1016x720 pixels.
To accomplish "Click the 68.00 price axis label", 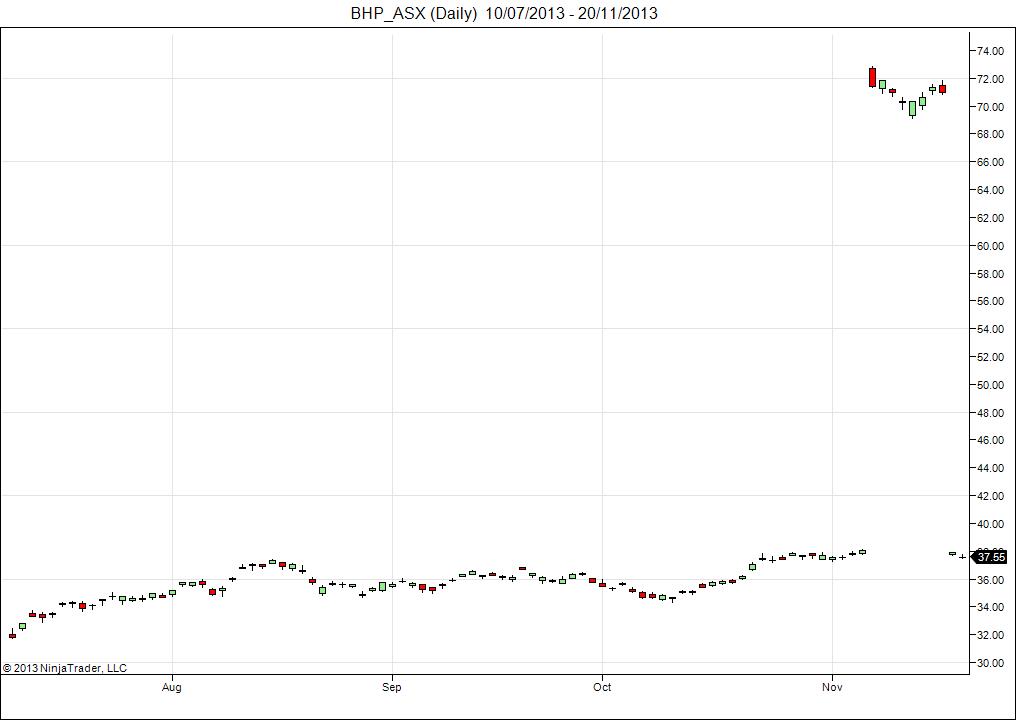I will [x=991, y=134].
